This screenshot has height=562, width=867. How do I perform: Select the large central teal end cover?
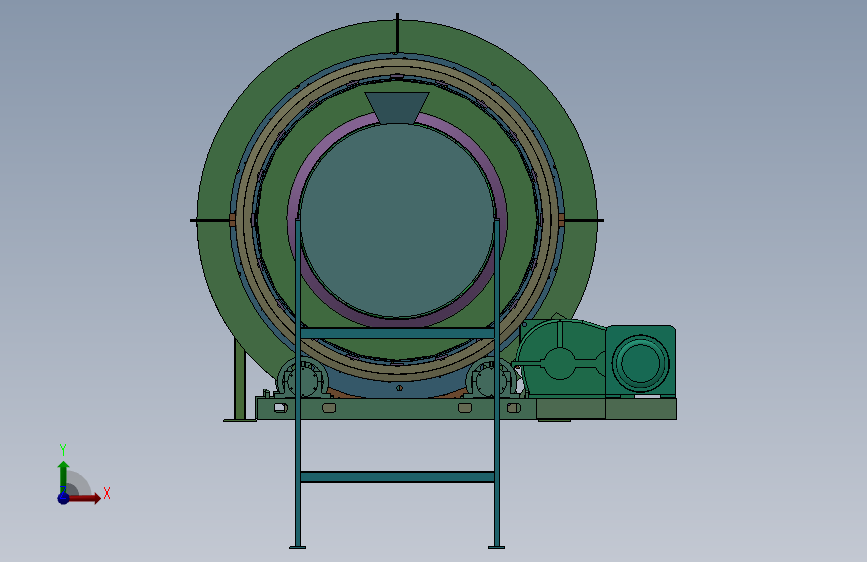pos(396,220)
